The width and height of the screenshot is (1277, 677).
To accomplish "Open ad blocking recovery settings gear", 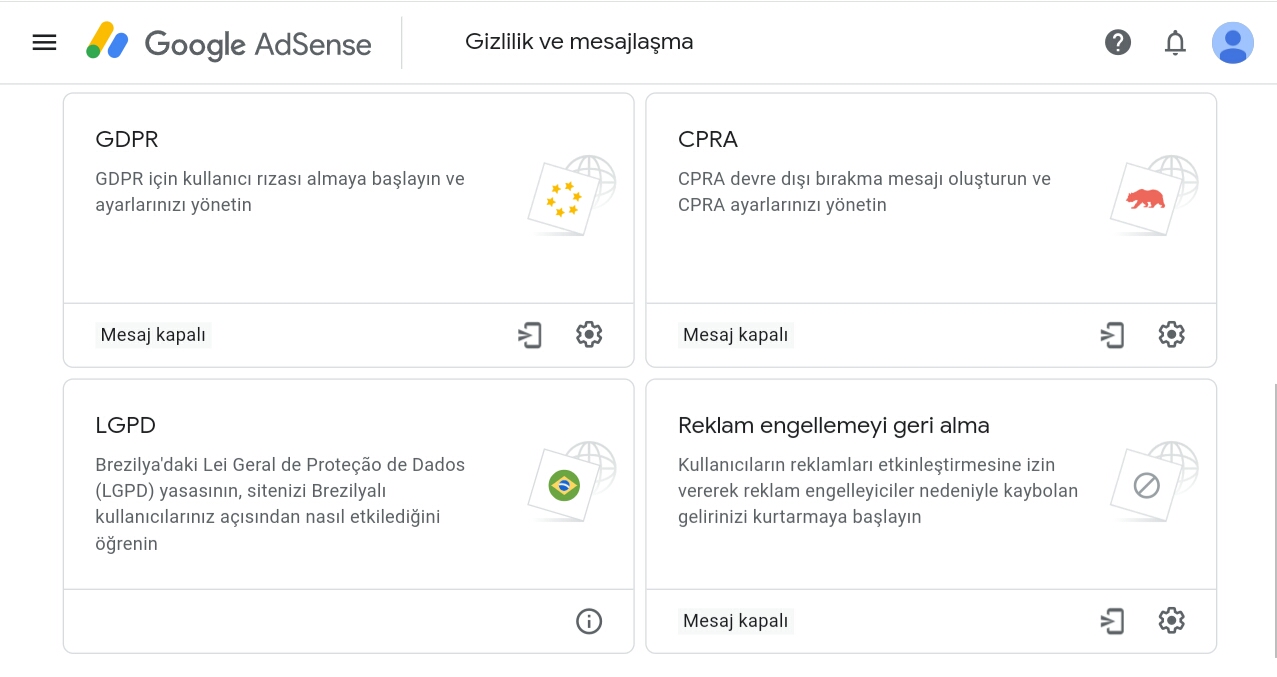I will [1171, 620].
